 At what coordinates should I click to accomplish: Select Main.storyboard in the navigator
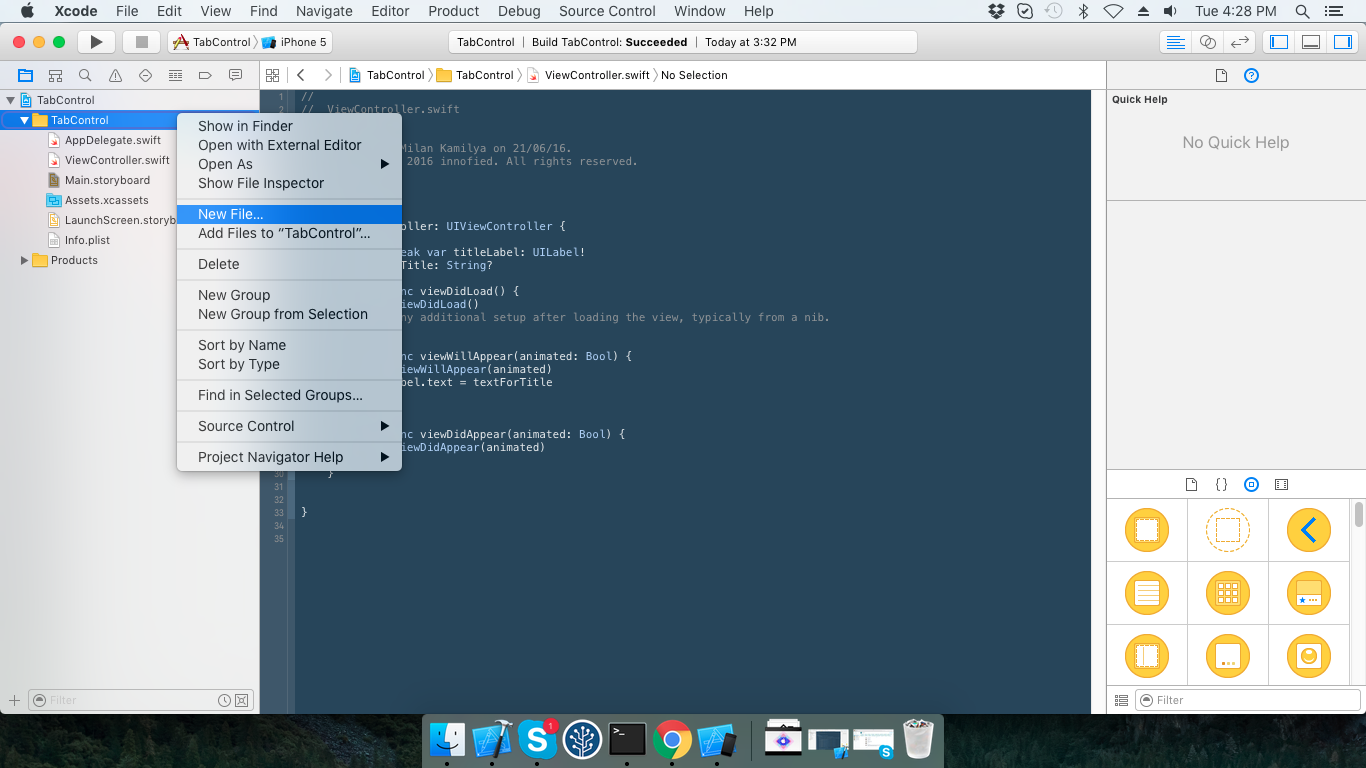(107, 180)
